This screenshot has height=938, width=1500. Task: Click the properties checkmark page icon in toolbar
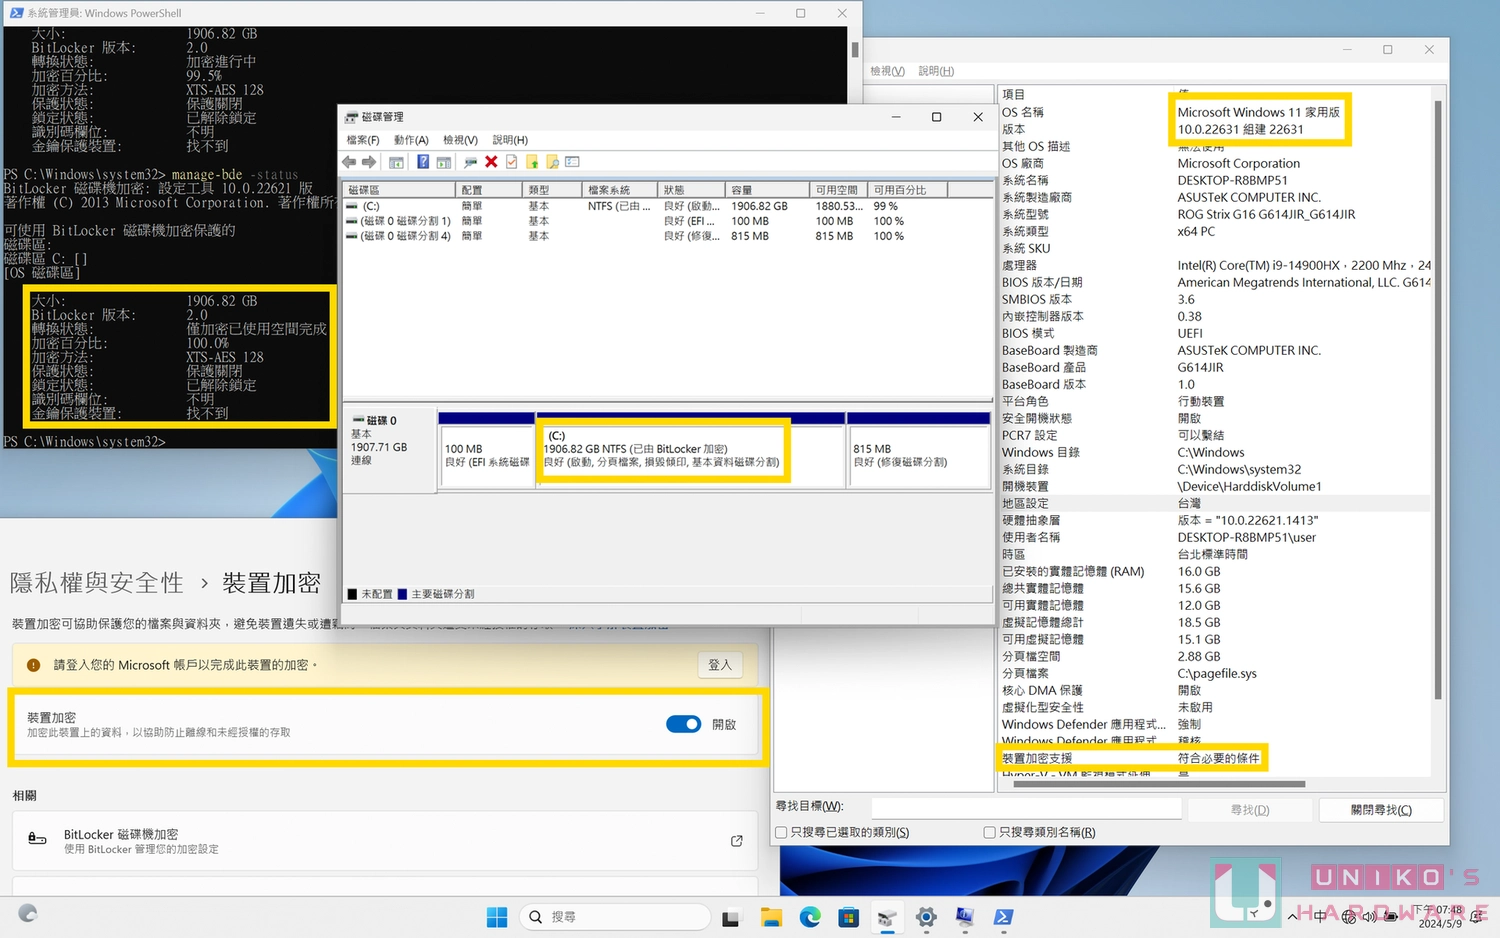click(x=511, y=162)
